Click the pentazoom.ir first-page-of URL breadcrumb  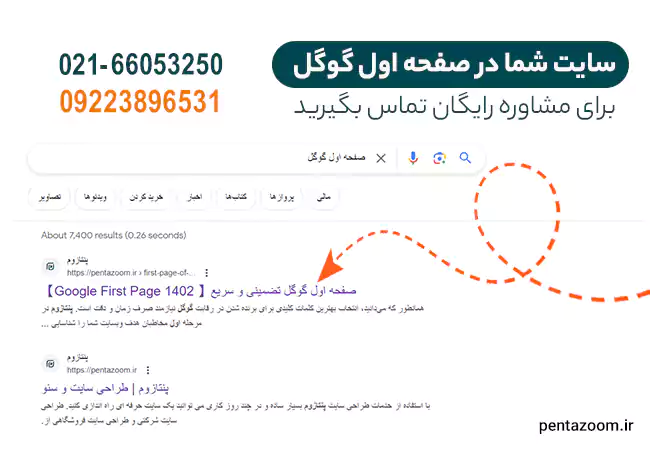pos(131,273)
